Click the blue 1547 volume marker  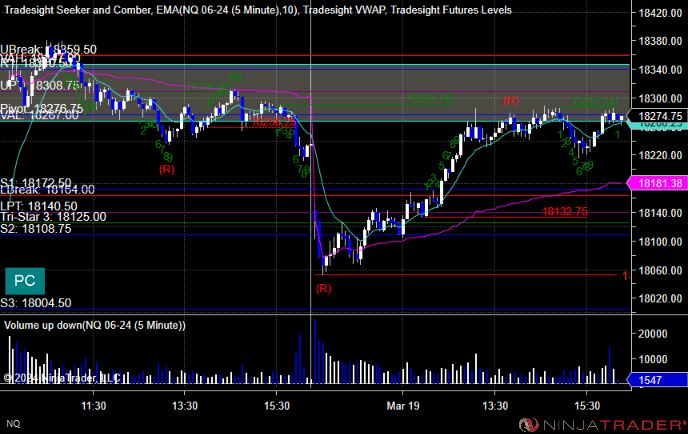point(658,380)
